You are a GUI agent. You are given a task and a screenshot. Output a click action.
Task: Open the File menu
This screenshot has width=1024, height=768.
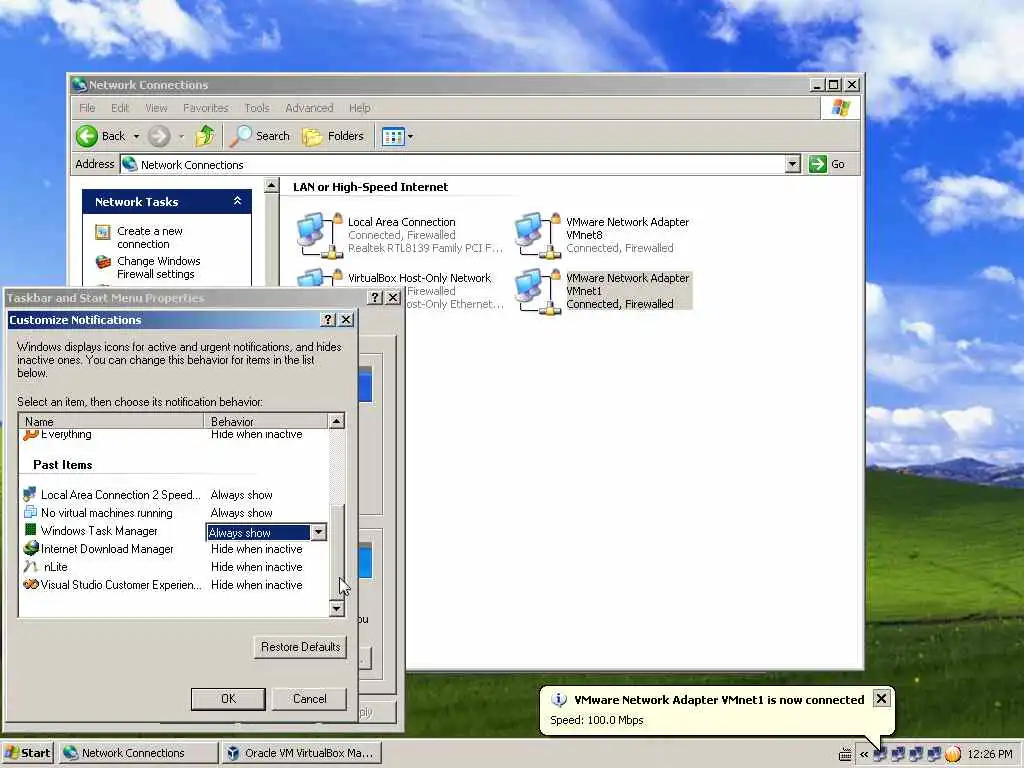(x=87, y=108)
